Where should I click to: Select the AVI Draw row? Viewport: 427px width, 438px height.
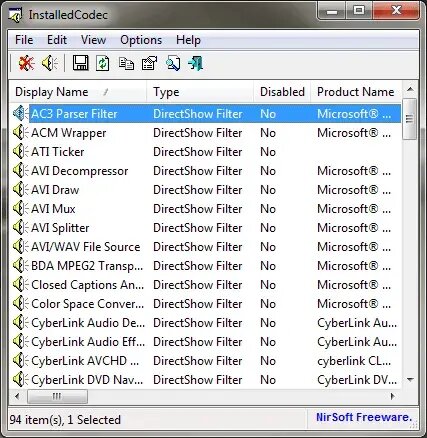point(205,190)
